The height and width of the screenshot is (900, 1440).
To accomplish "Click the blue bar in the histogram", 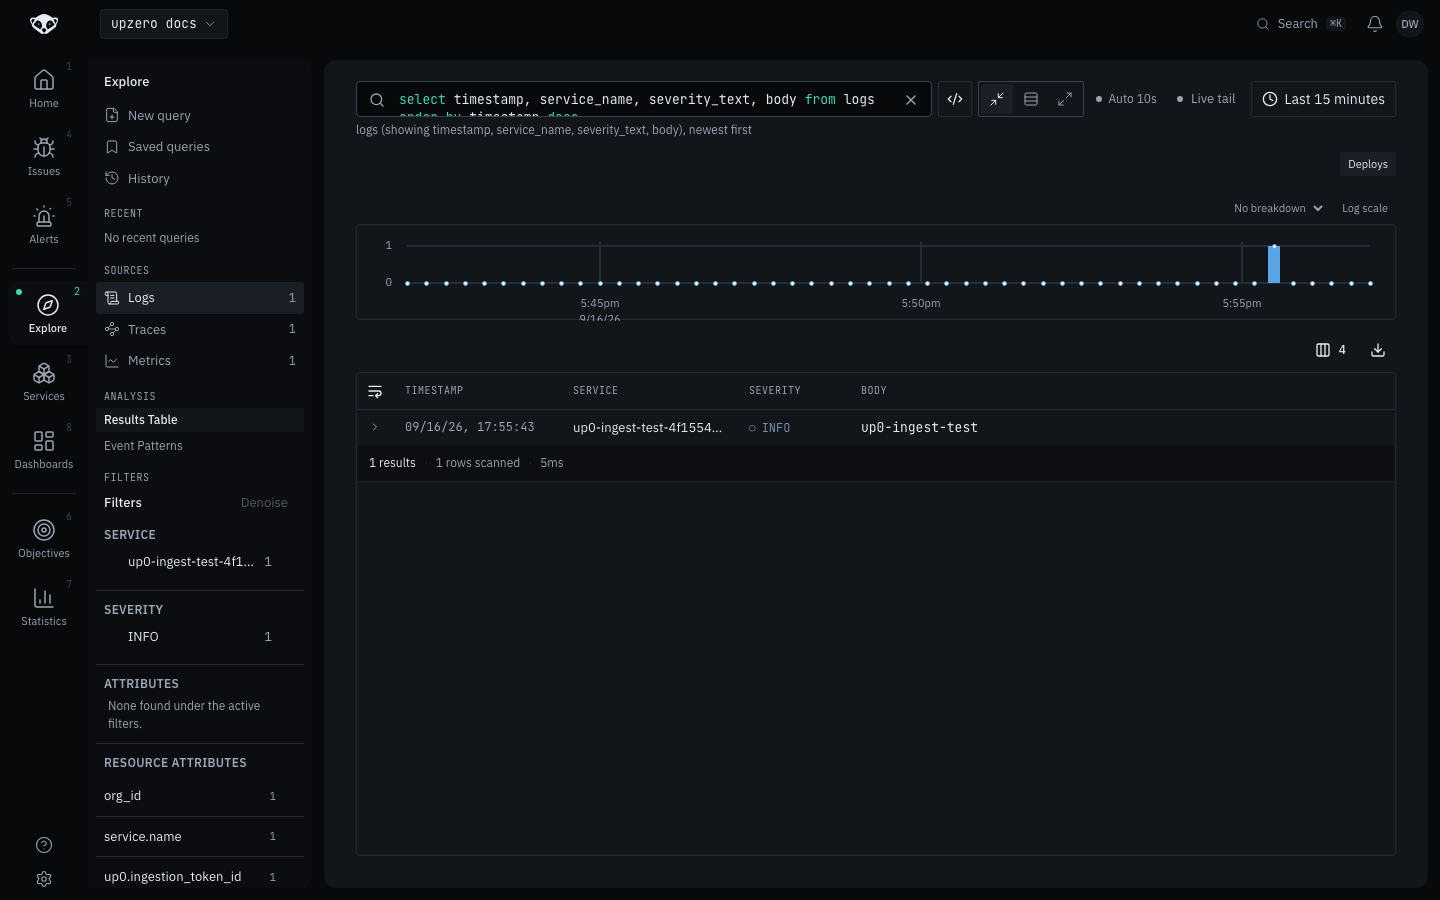I will tap(1274, 265).
